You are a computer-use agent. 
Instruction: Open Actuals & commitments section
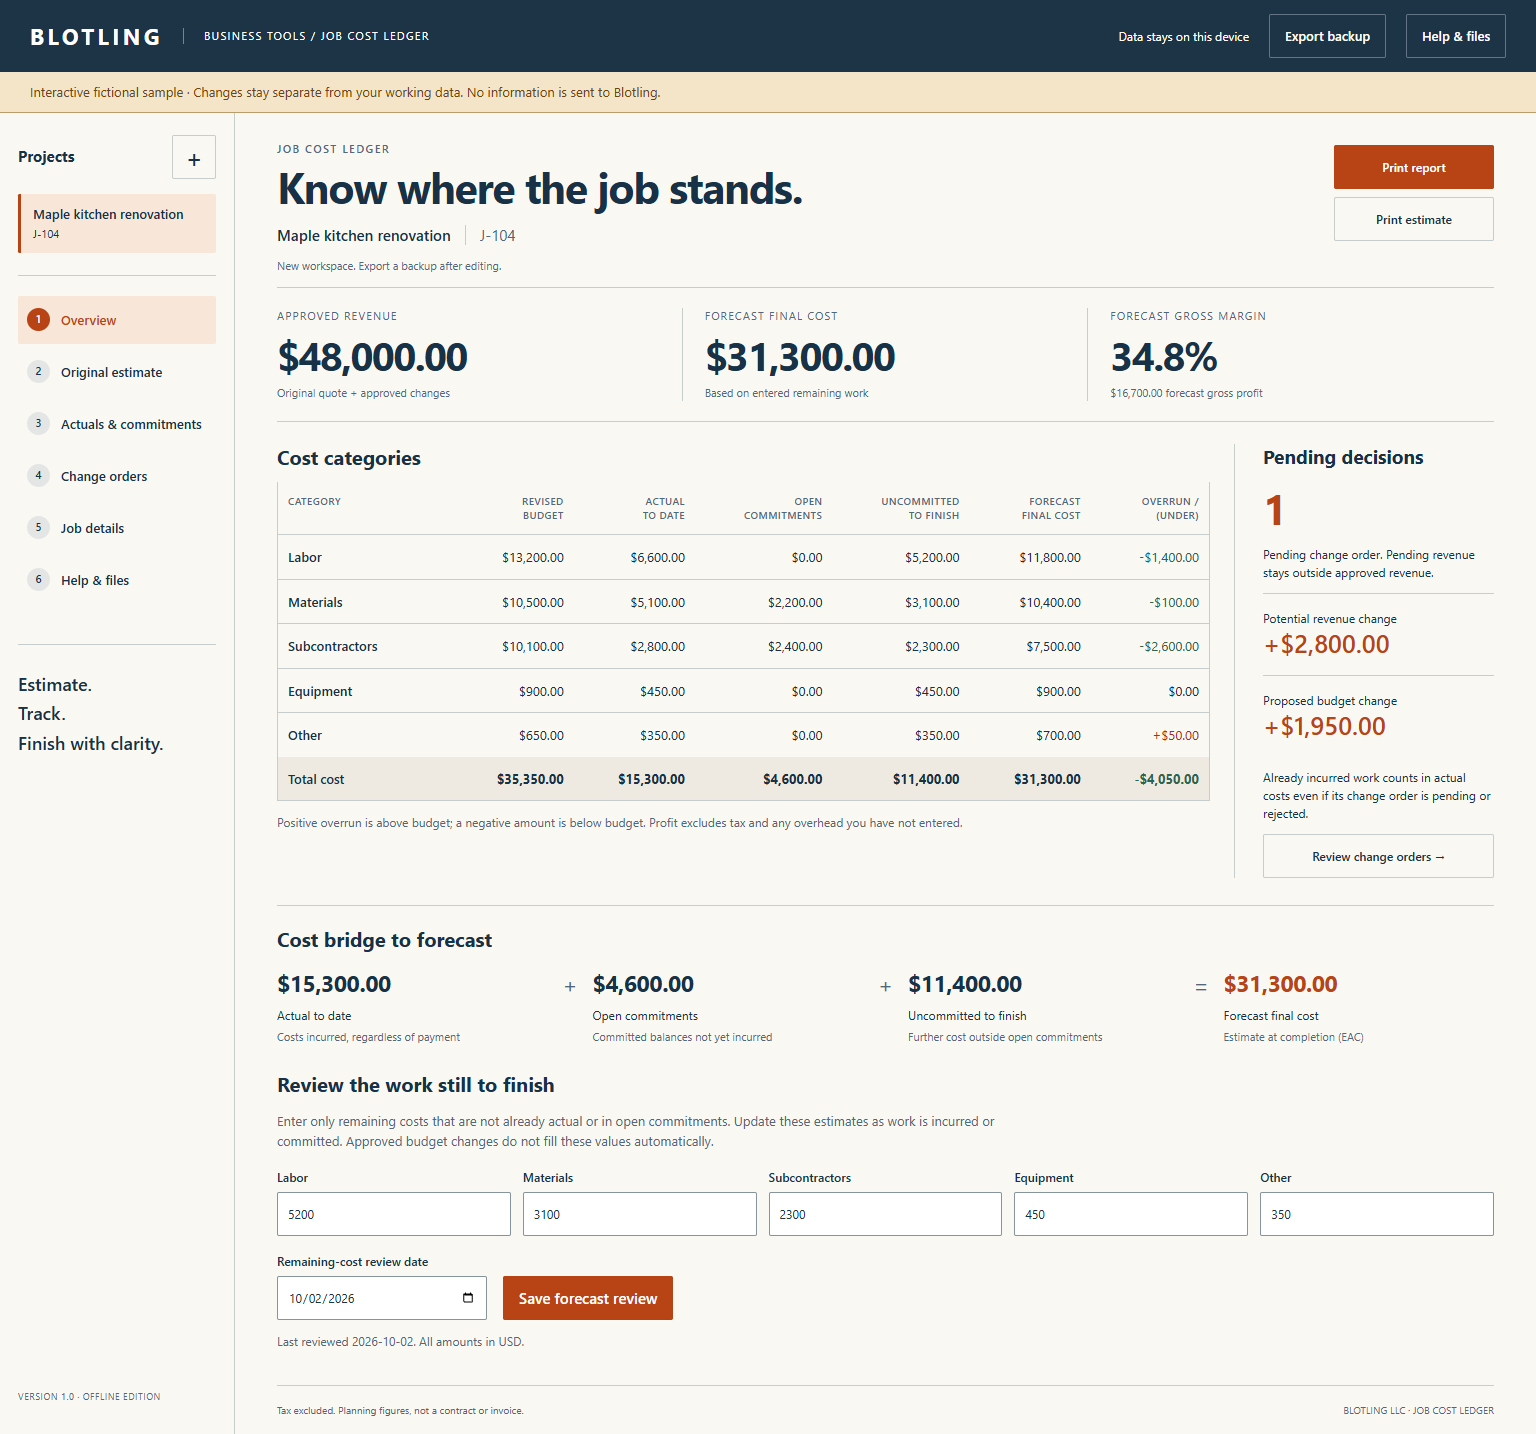click(117, 424)
